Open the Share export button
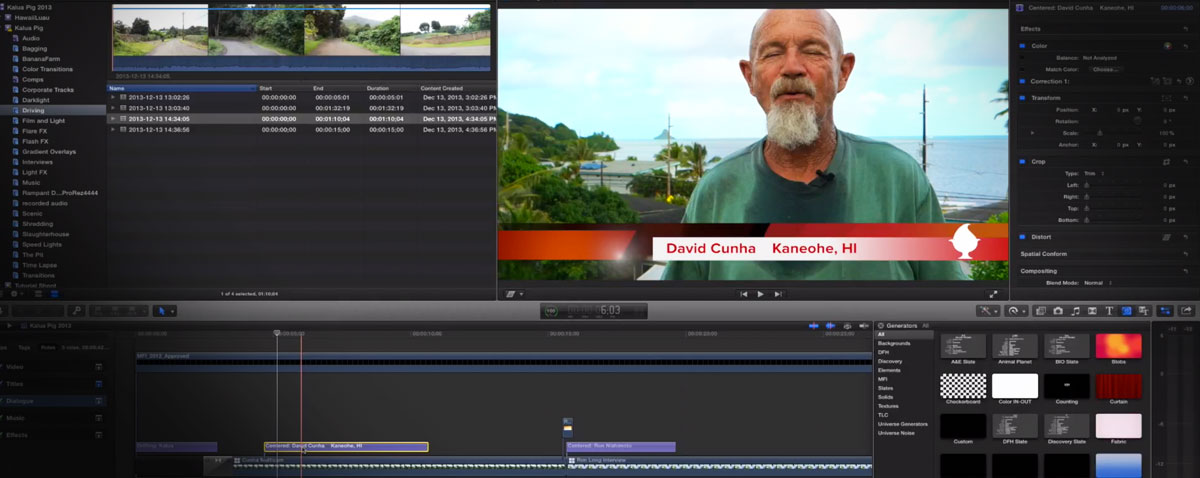The width and height of the screenshot is (1200, 478). [x=1187, y=311]
